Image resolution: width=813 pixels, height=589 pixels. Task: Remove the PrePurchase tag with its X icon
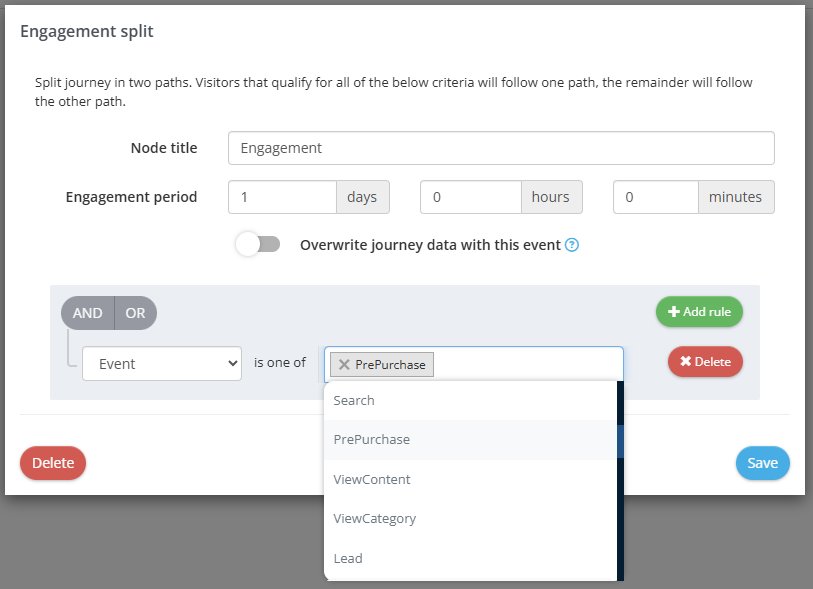point(344,365)
